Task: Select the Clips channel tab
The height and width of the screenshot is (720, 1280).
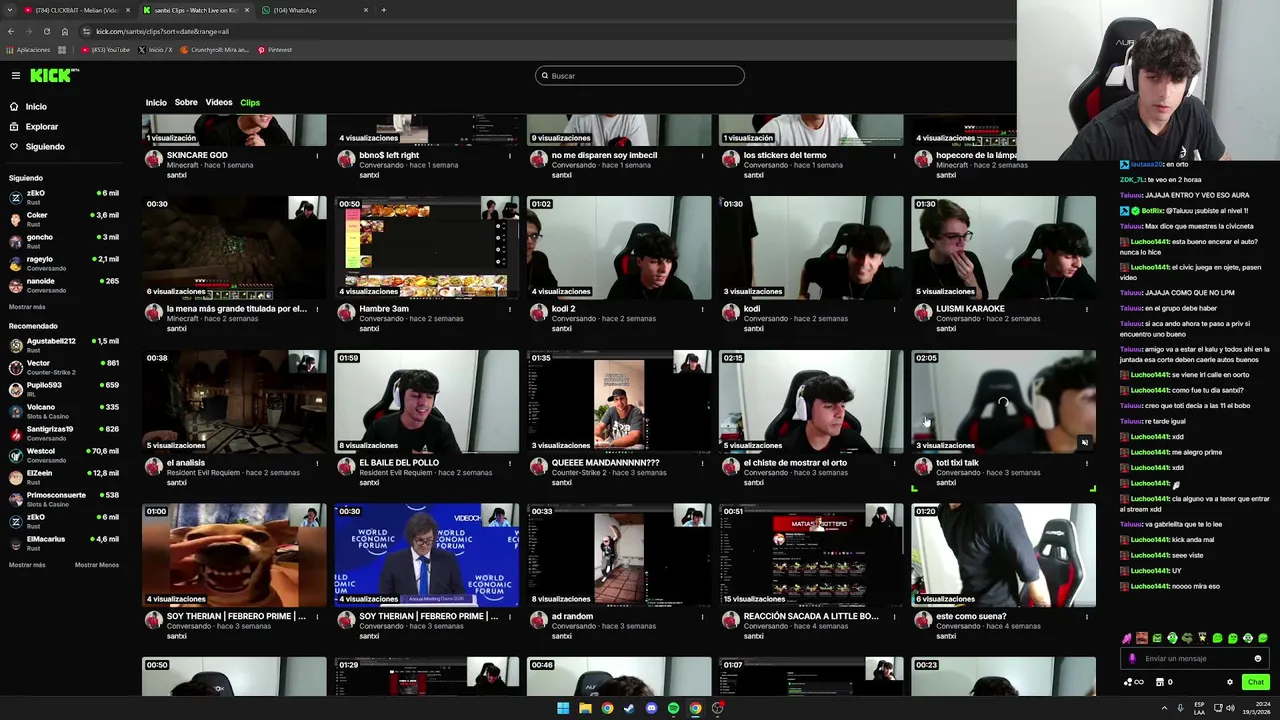Action: (250, 103)
